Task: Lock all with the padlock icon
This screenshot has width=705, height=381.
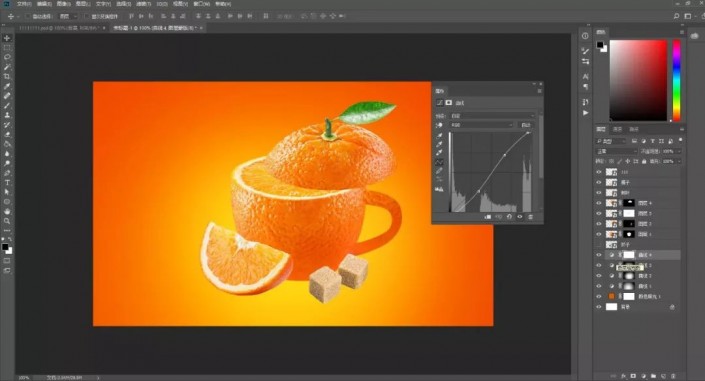Action: coord(644,161)
